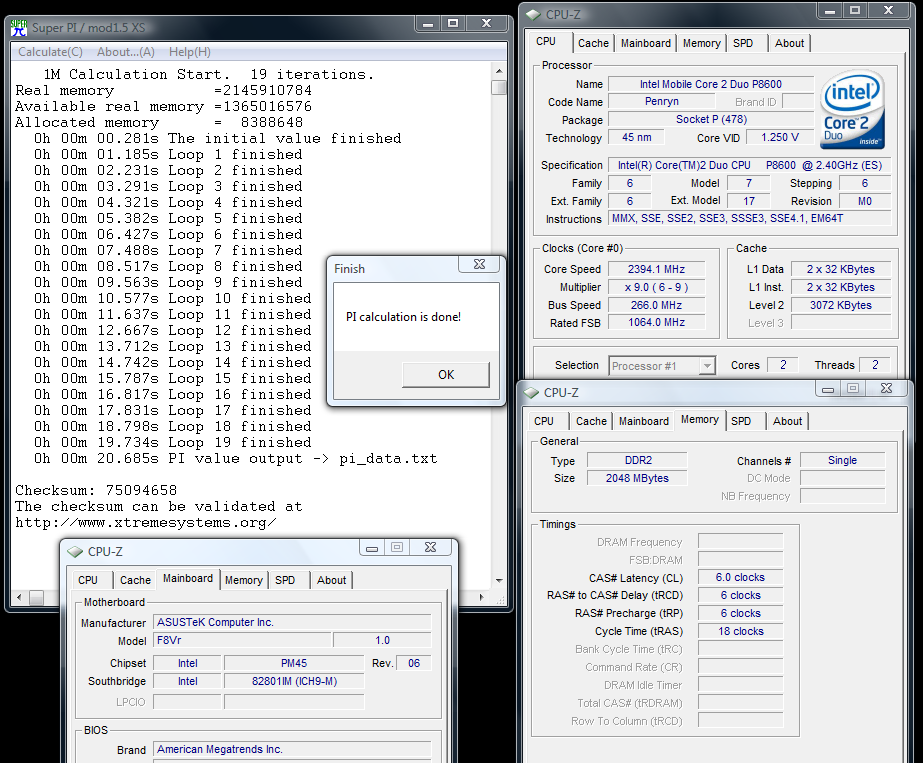This screenshot has height=763, width=923.
Task: Minimize the Super PI window
Action: click(x=428, y=24)
